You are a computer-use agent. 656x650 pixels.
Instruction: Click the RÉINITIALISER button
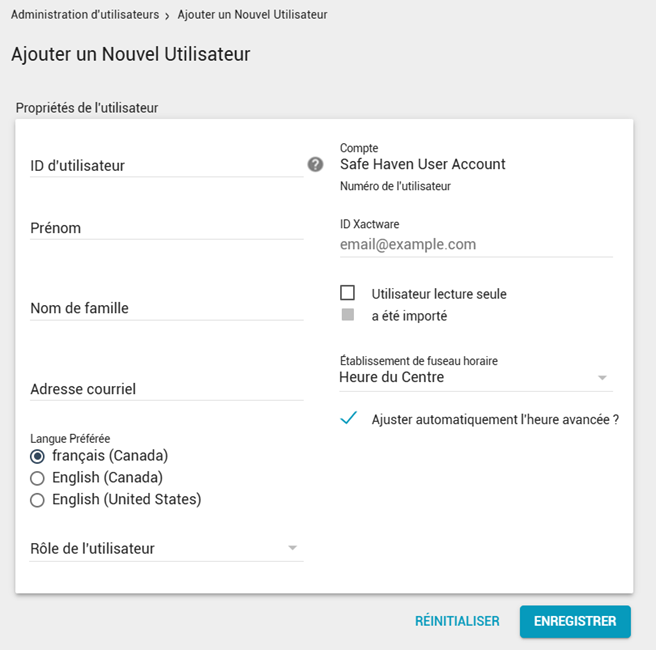click(457, 621)
